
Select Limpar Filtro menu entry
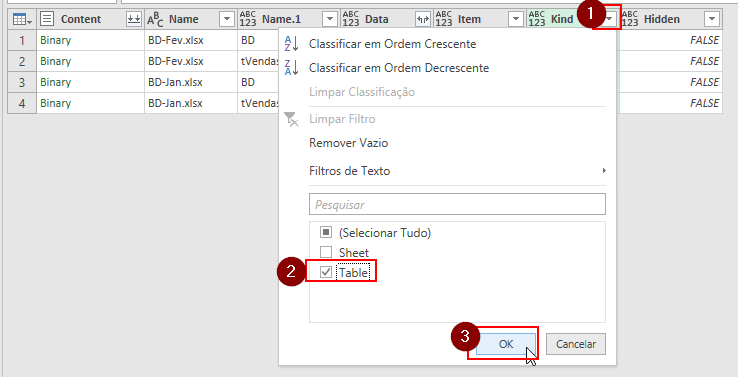click(x=342, y=119)
